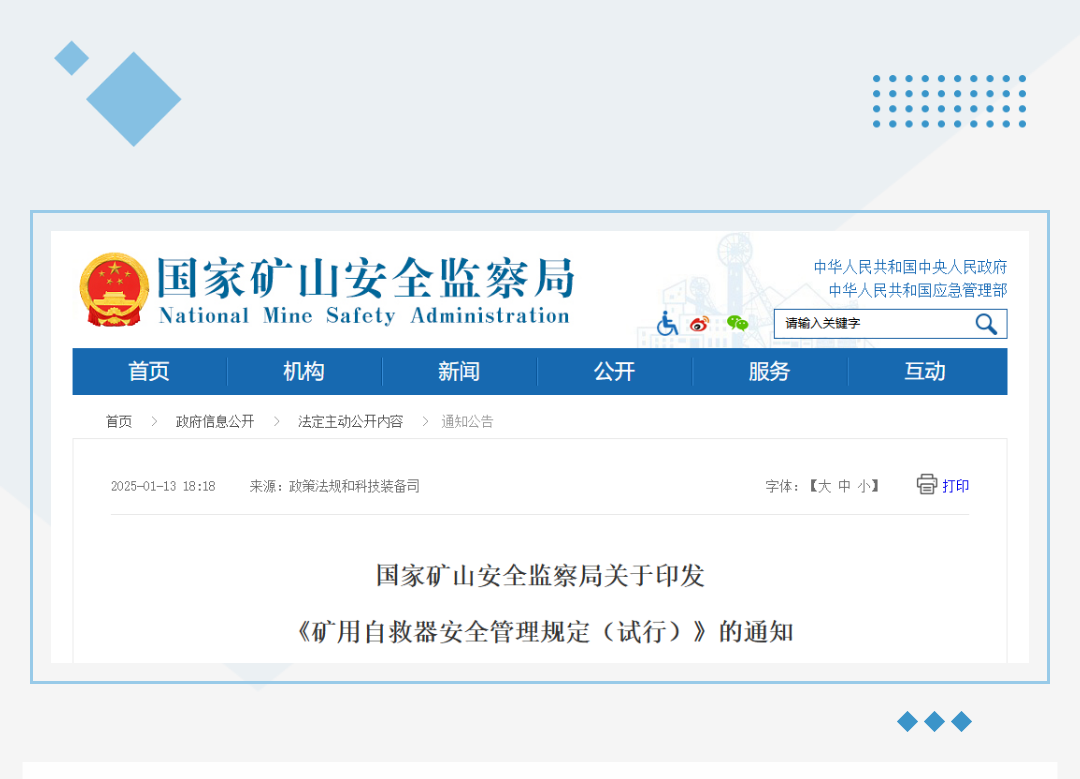Click the date 2025-01-13 18:18

coord(163,486)
